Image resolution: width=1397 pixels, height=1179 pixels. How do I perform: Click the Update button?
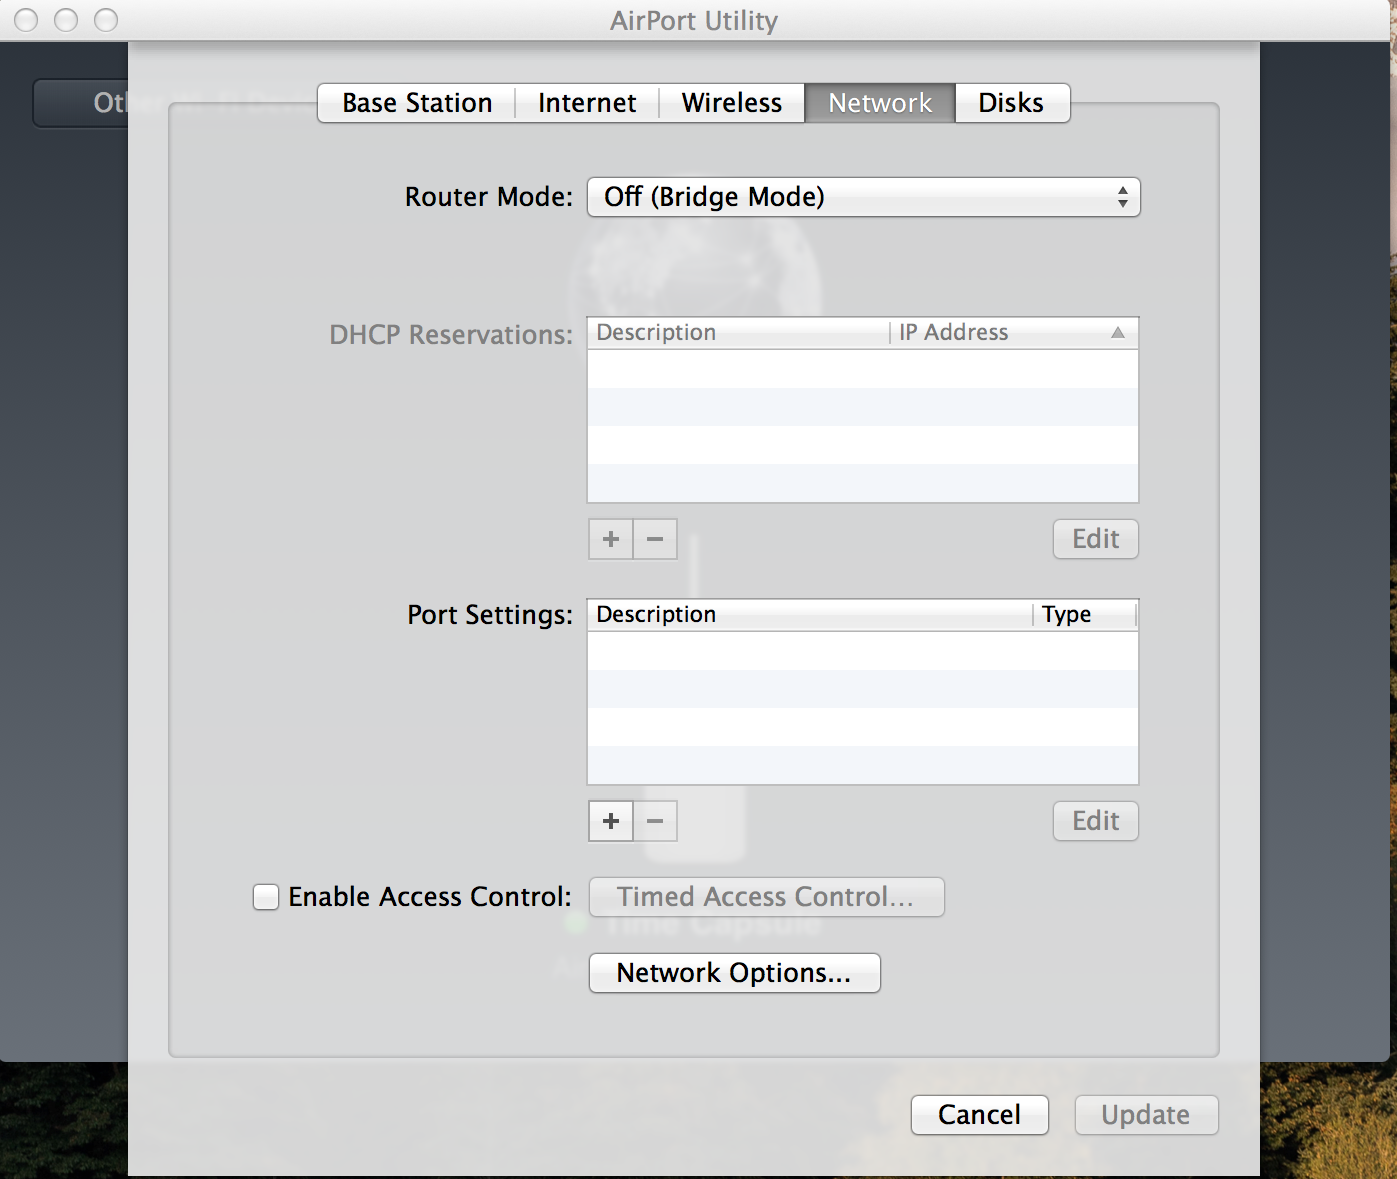(1145, 1115)
